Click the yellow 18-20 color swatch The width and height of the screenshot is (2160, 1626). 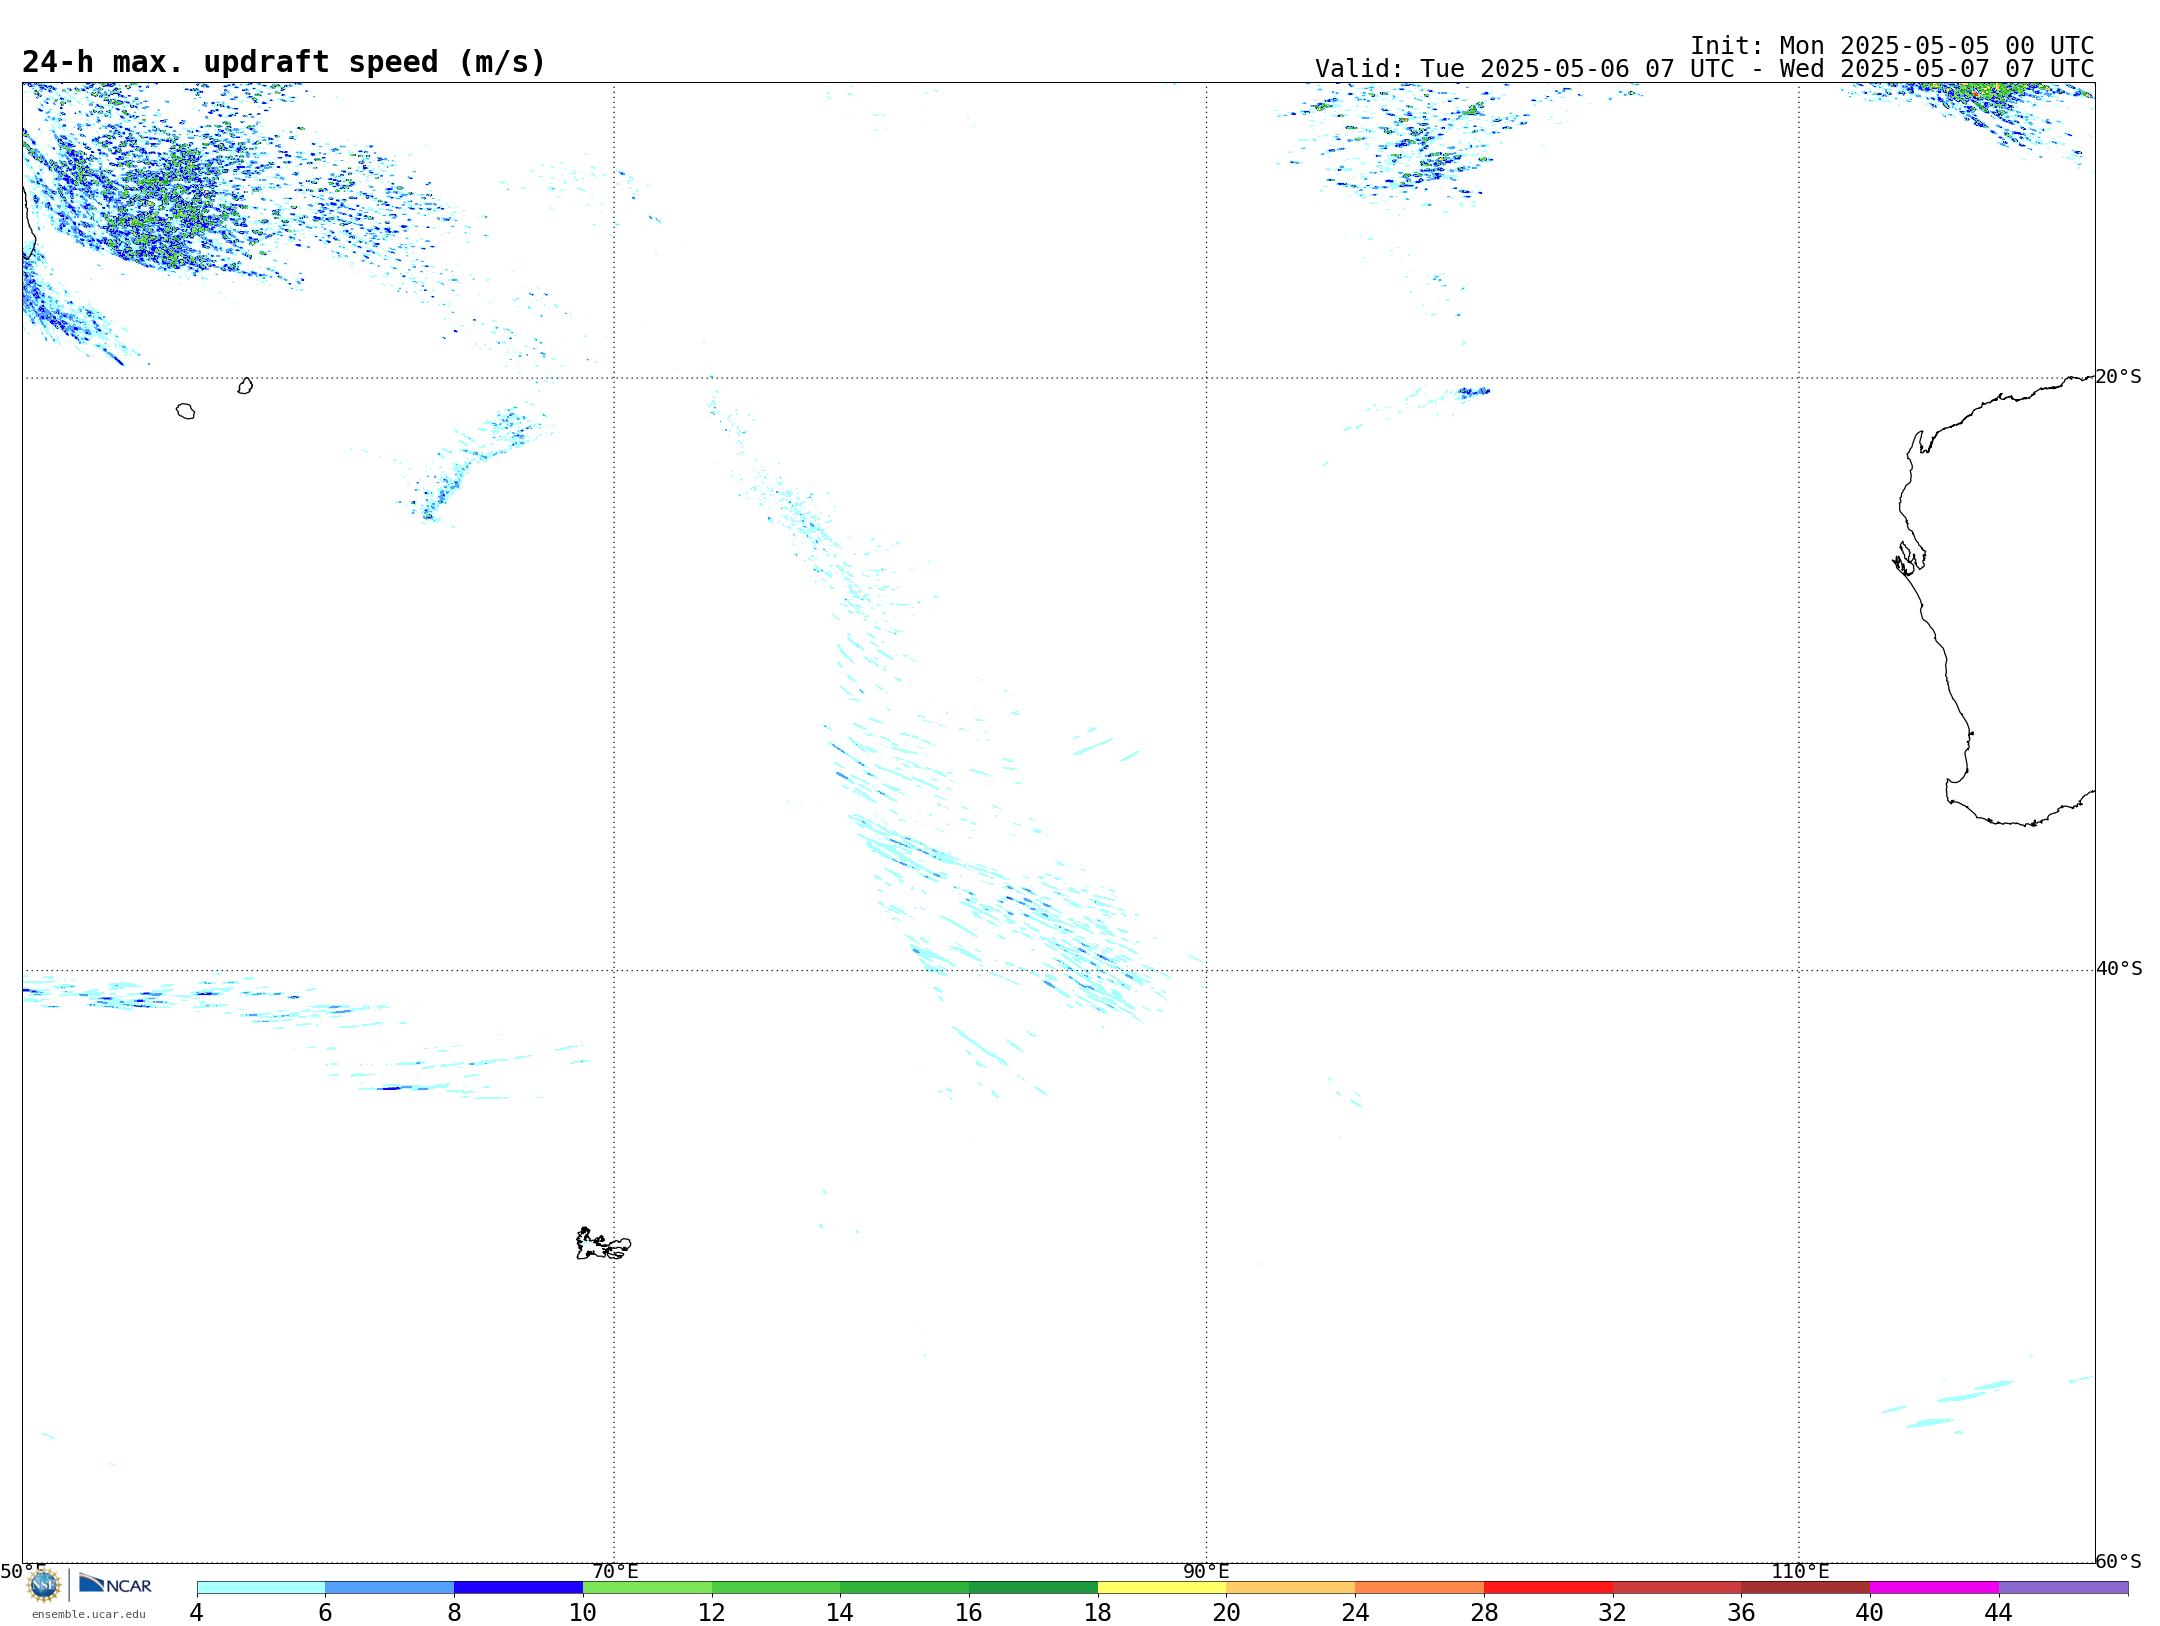(x=1162, y=1588)
